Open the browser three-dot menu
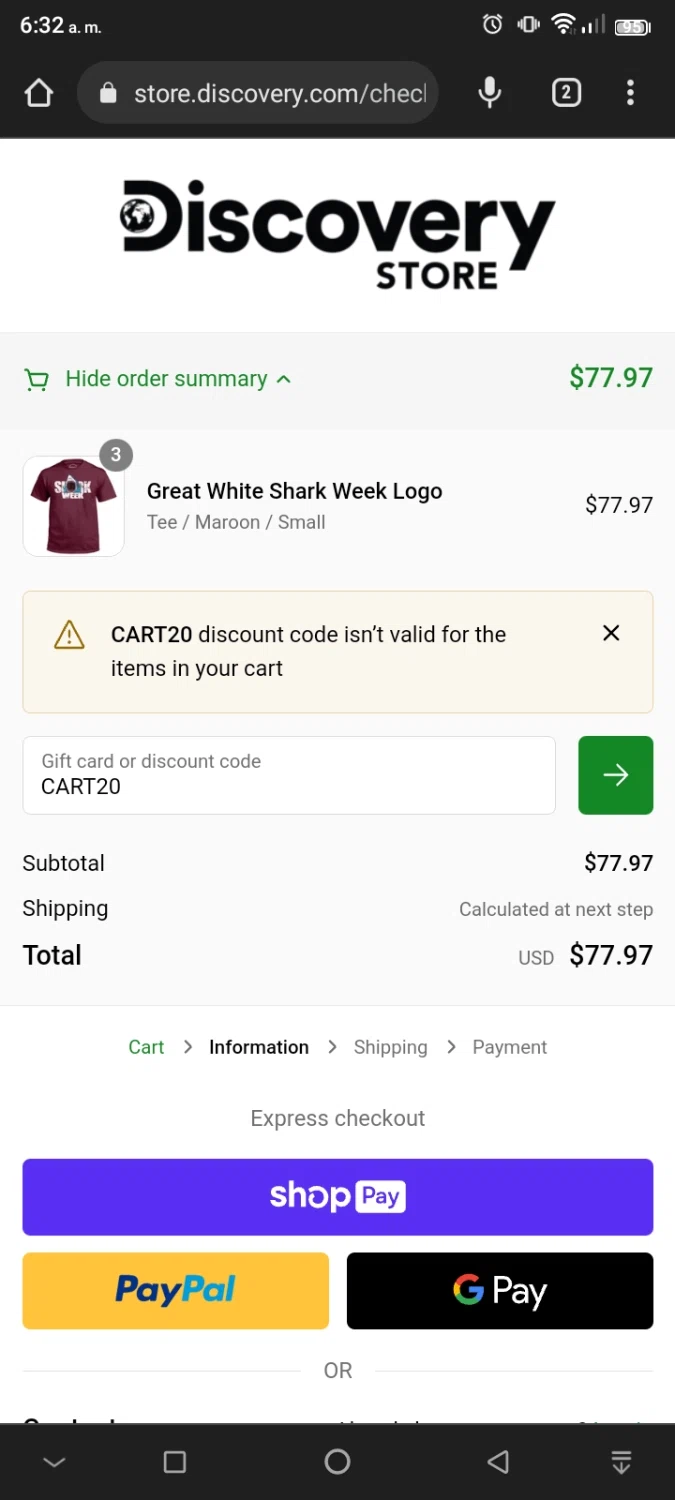Image resolution: width=675 pixels, height=1500 pixels. 630,93
